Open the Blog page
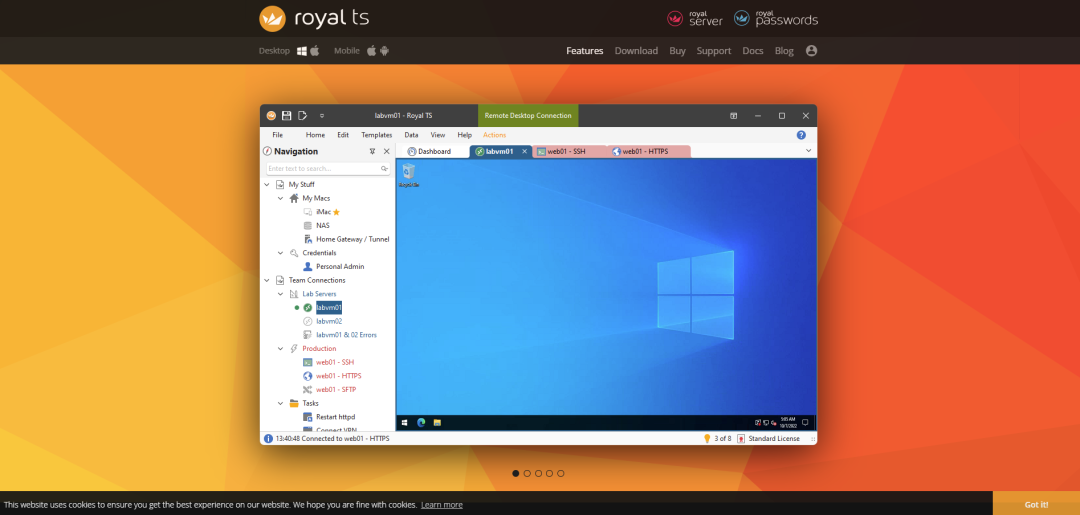Viewport: 1080px width, 515px height. [784, 51]
